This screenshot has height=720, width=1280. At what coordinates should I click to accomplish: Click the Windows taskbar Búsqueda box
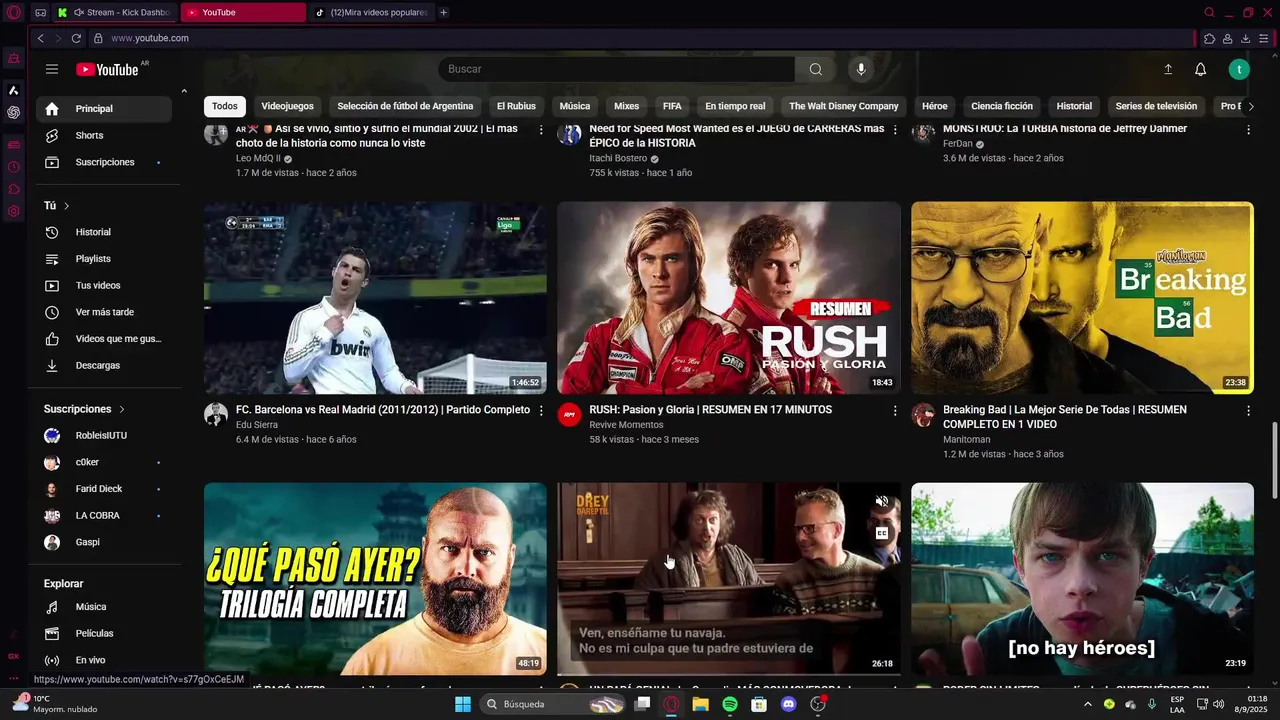click(x=553, y=704)
